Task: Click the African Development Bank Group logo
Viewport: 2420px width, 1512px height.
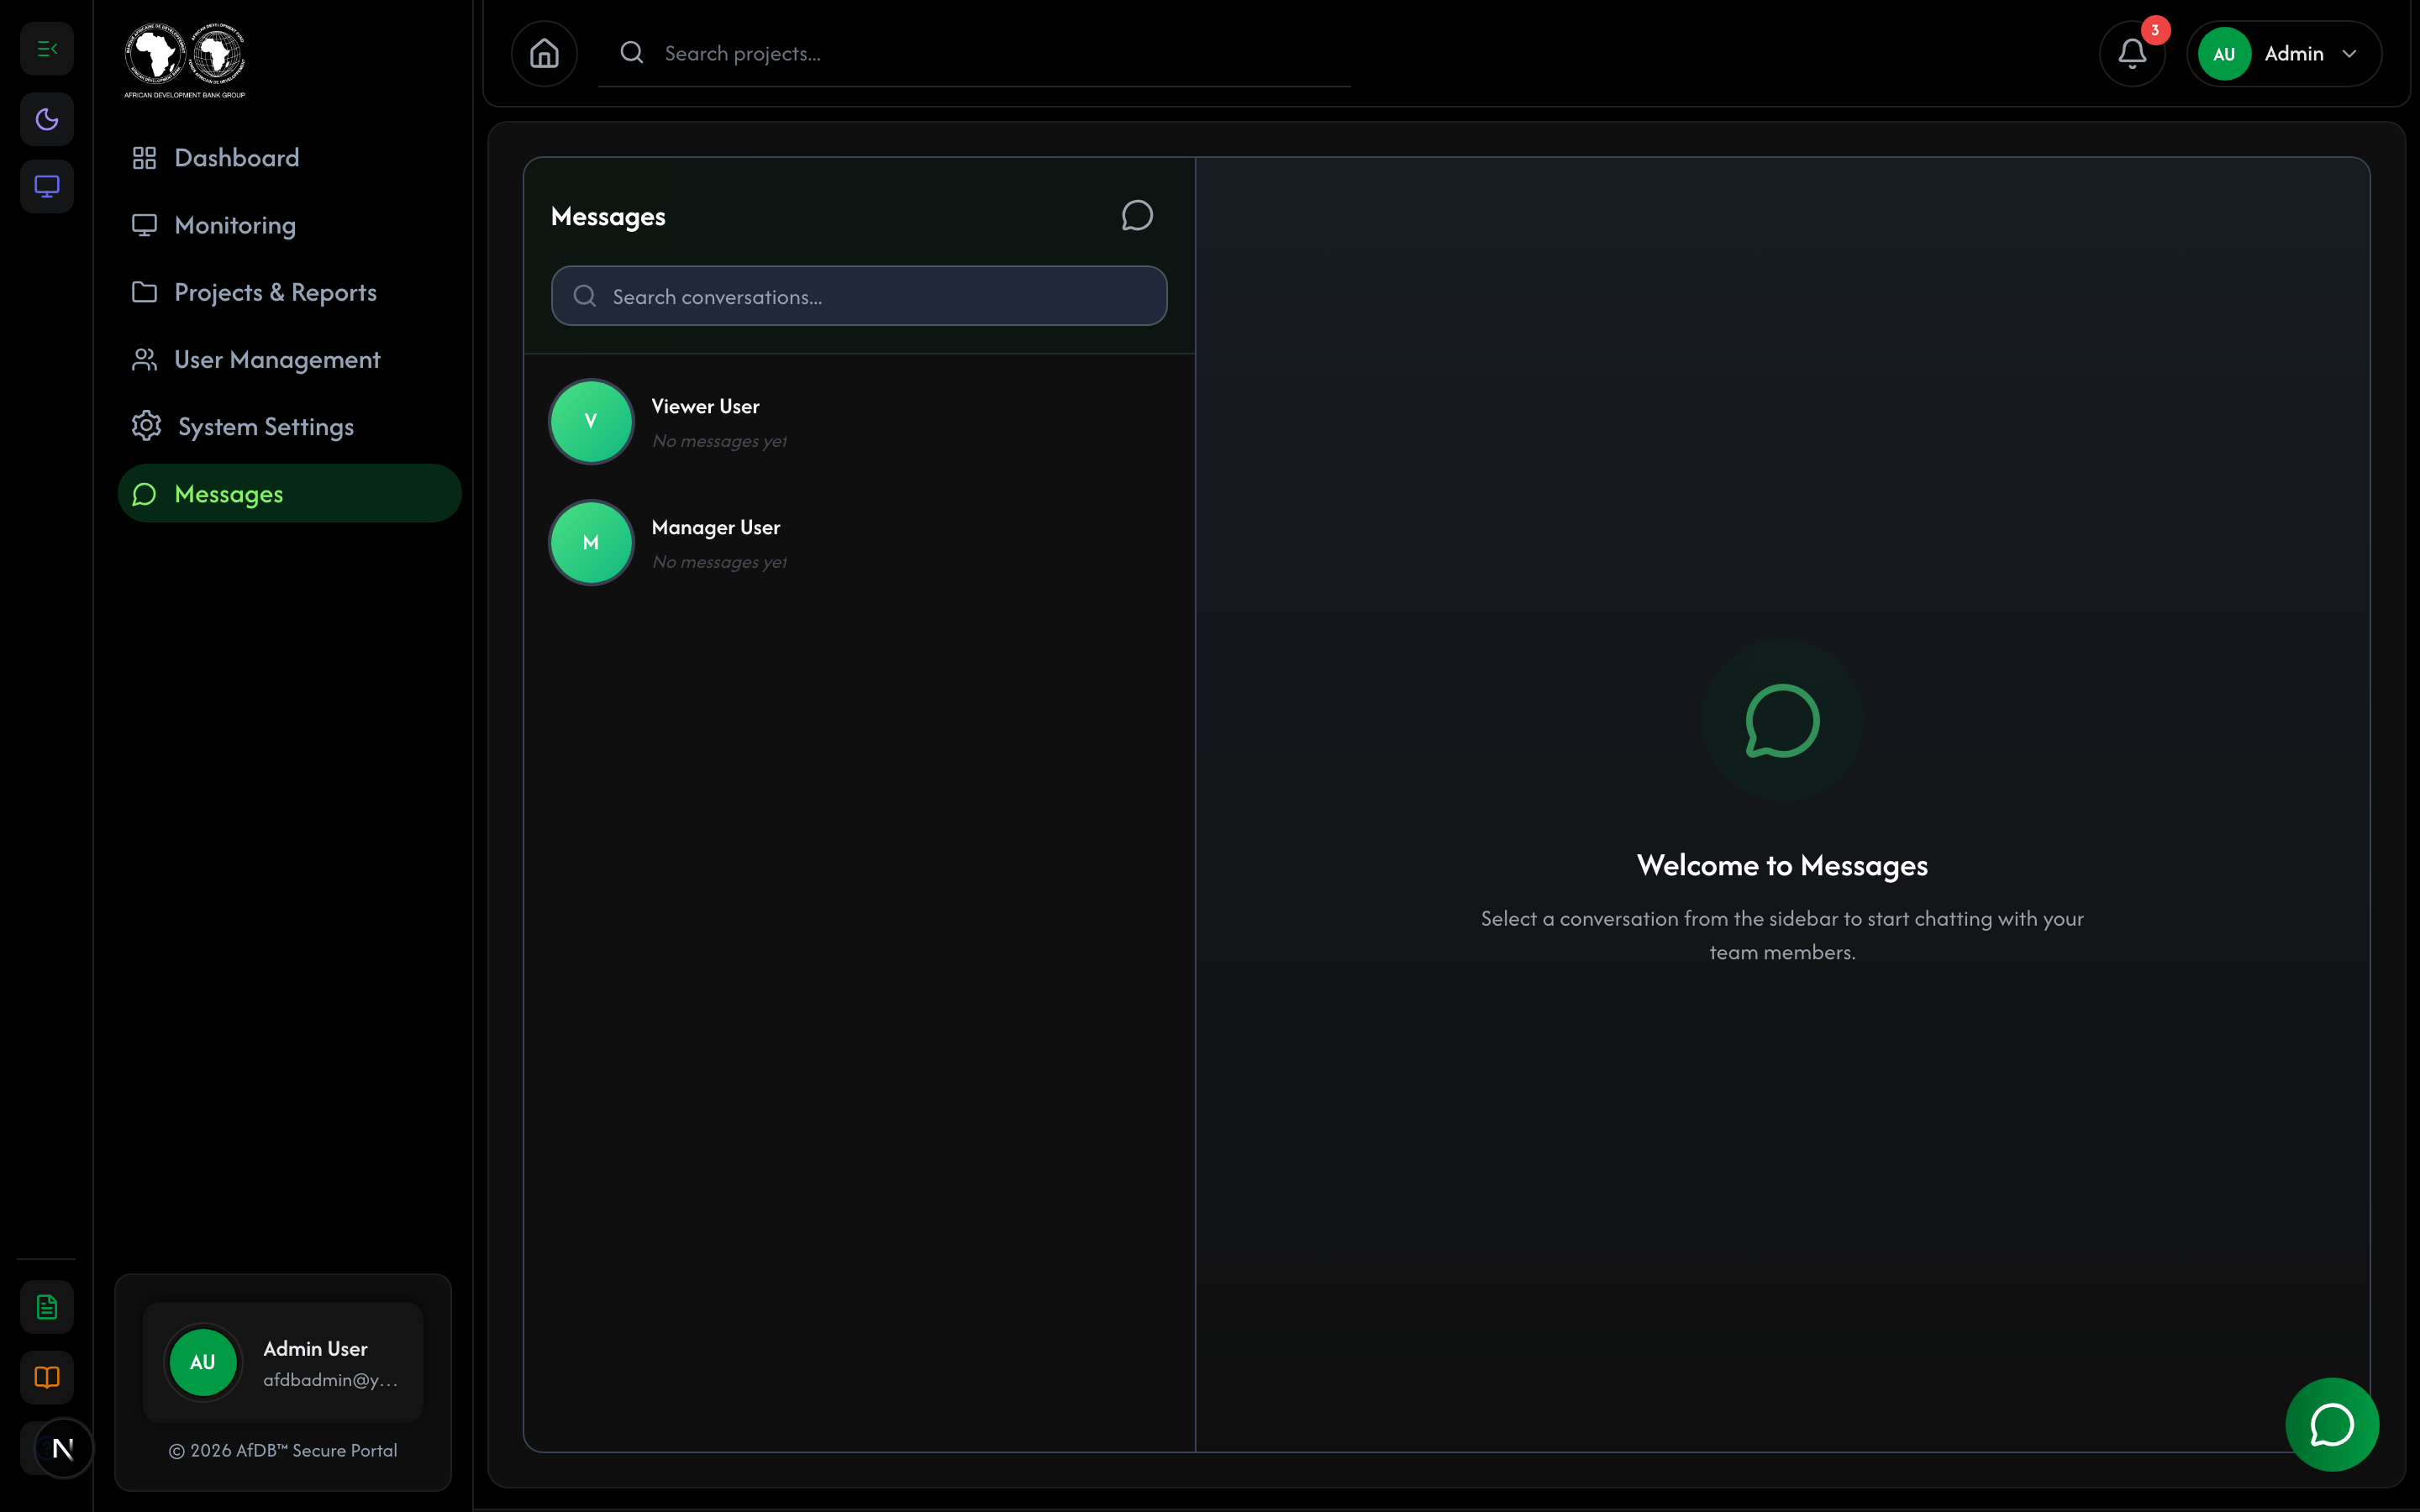Action: coord(185,60)
